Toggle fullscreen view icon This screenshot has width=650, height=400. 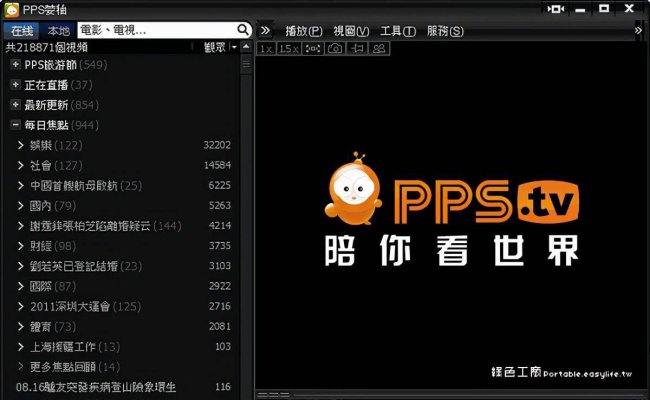pos(313,49)
